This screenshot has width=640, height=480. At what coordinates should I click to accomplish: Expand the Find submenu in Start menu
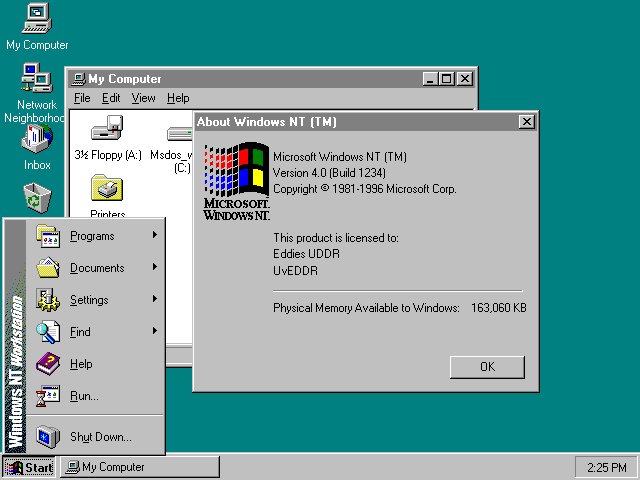(80, 332)
